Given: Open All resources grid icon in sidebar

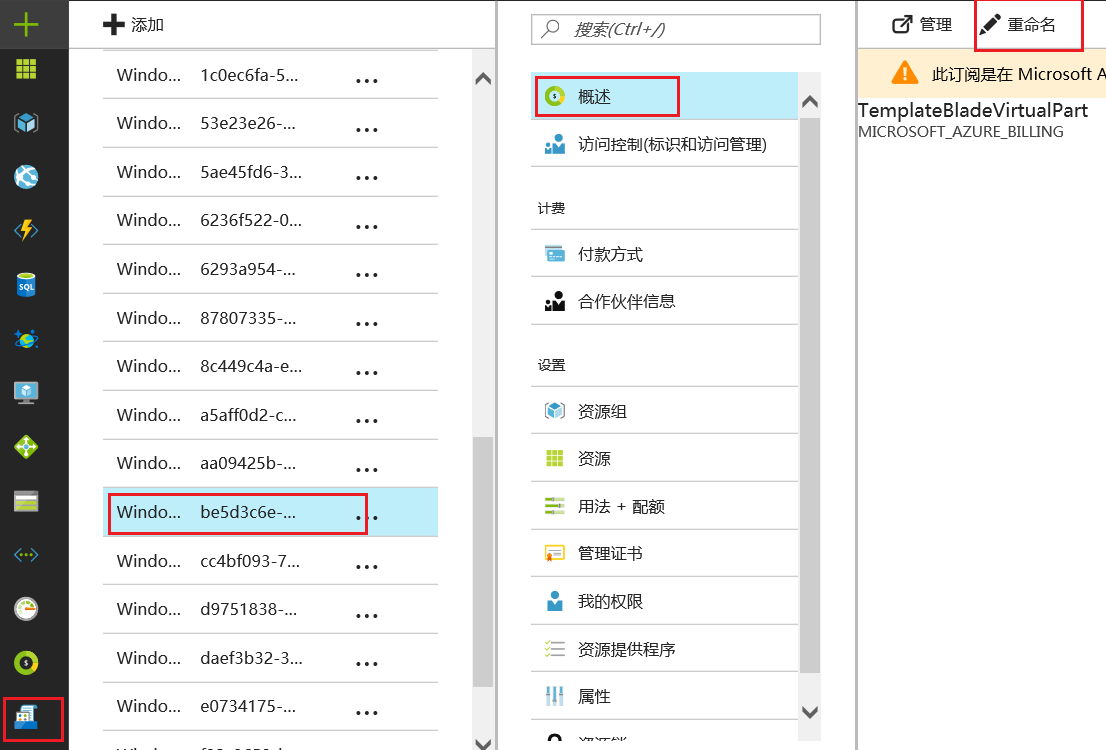Looking at the screenshot, I should [x=26, y=69].
